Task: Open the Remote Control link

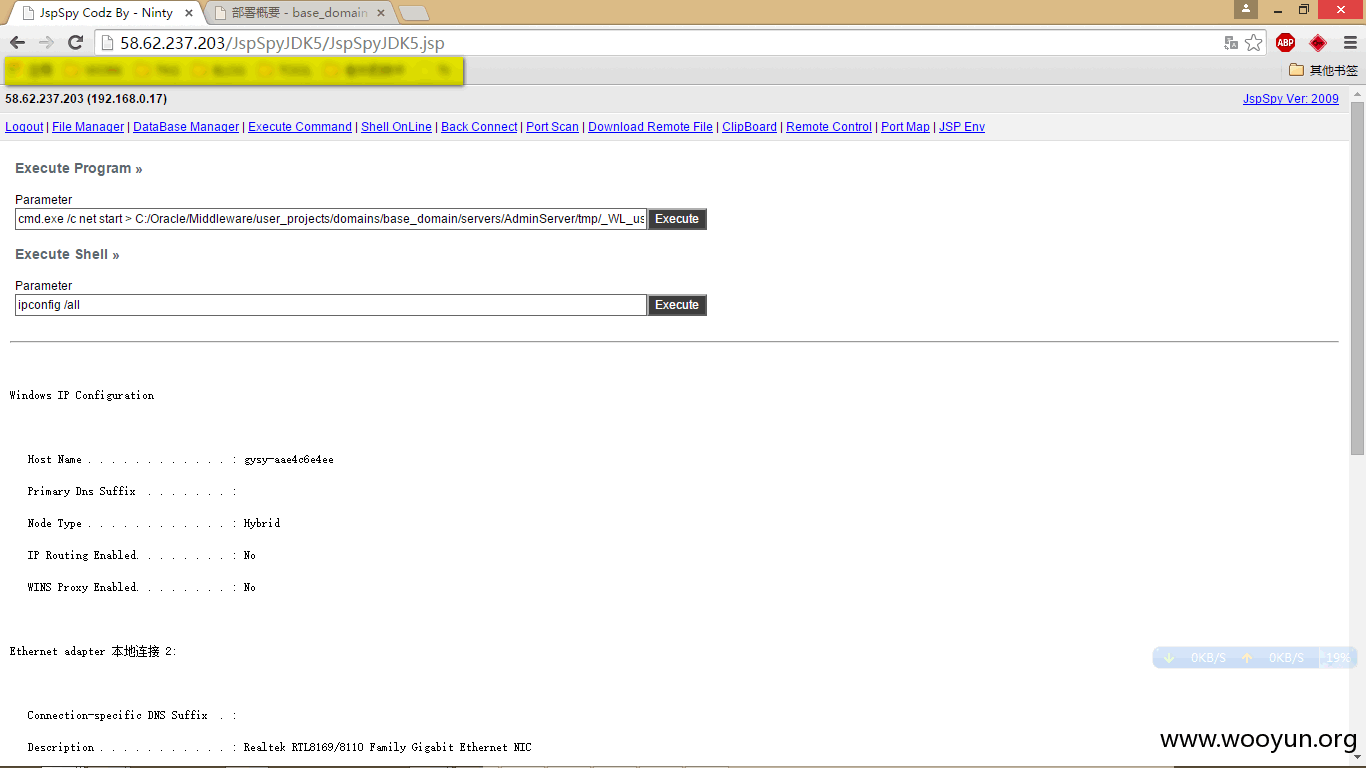Action: click(x=829, y=127)
